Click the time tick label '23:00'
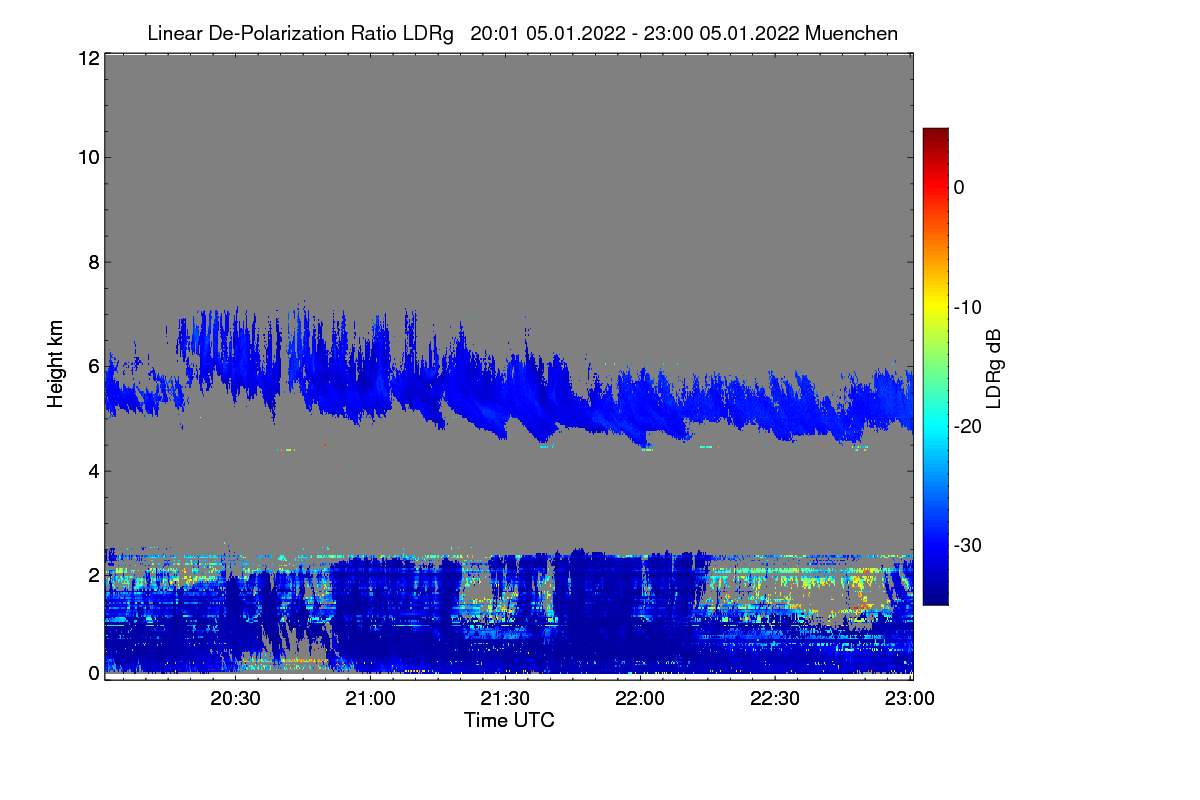The image size is (1200, 800). click(909, 699)
